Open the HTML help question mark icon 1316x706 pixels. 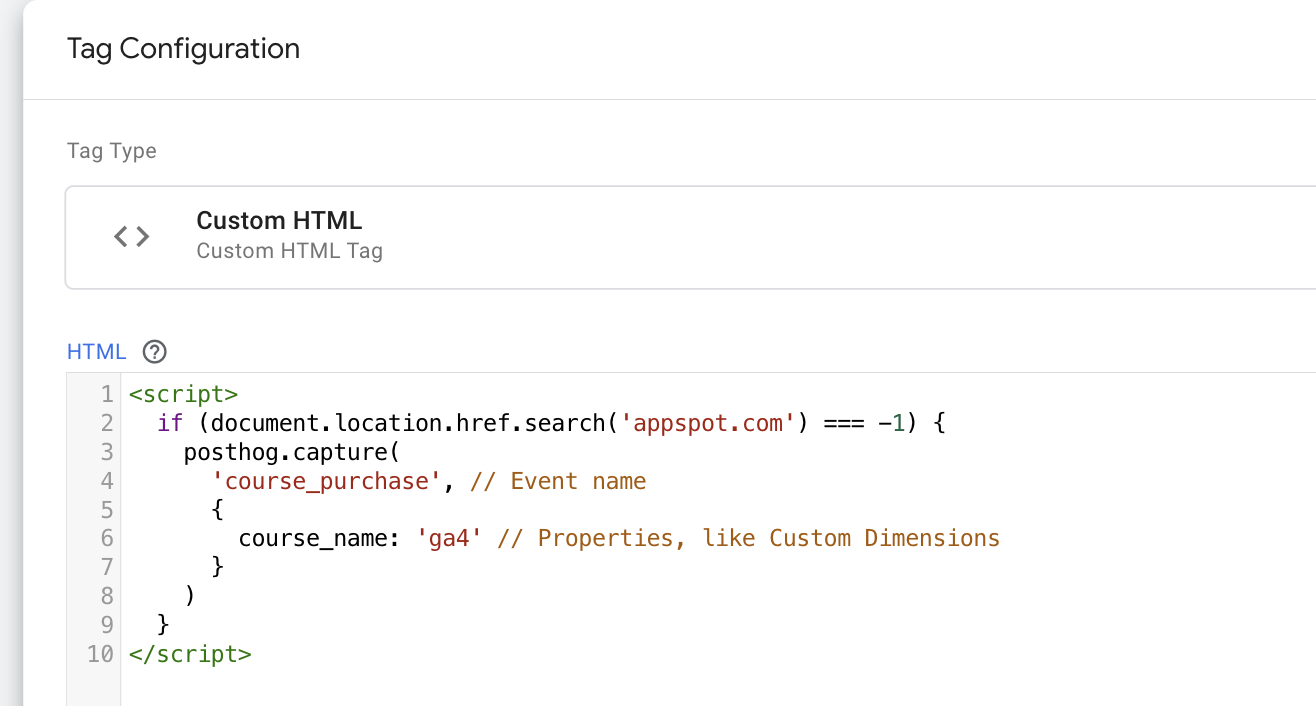tap(154, 352)
